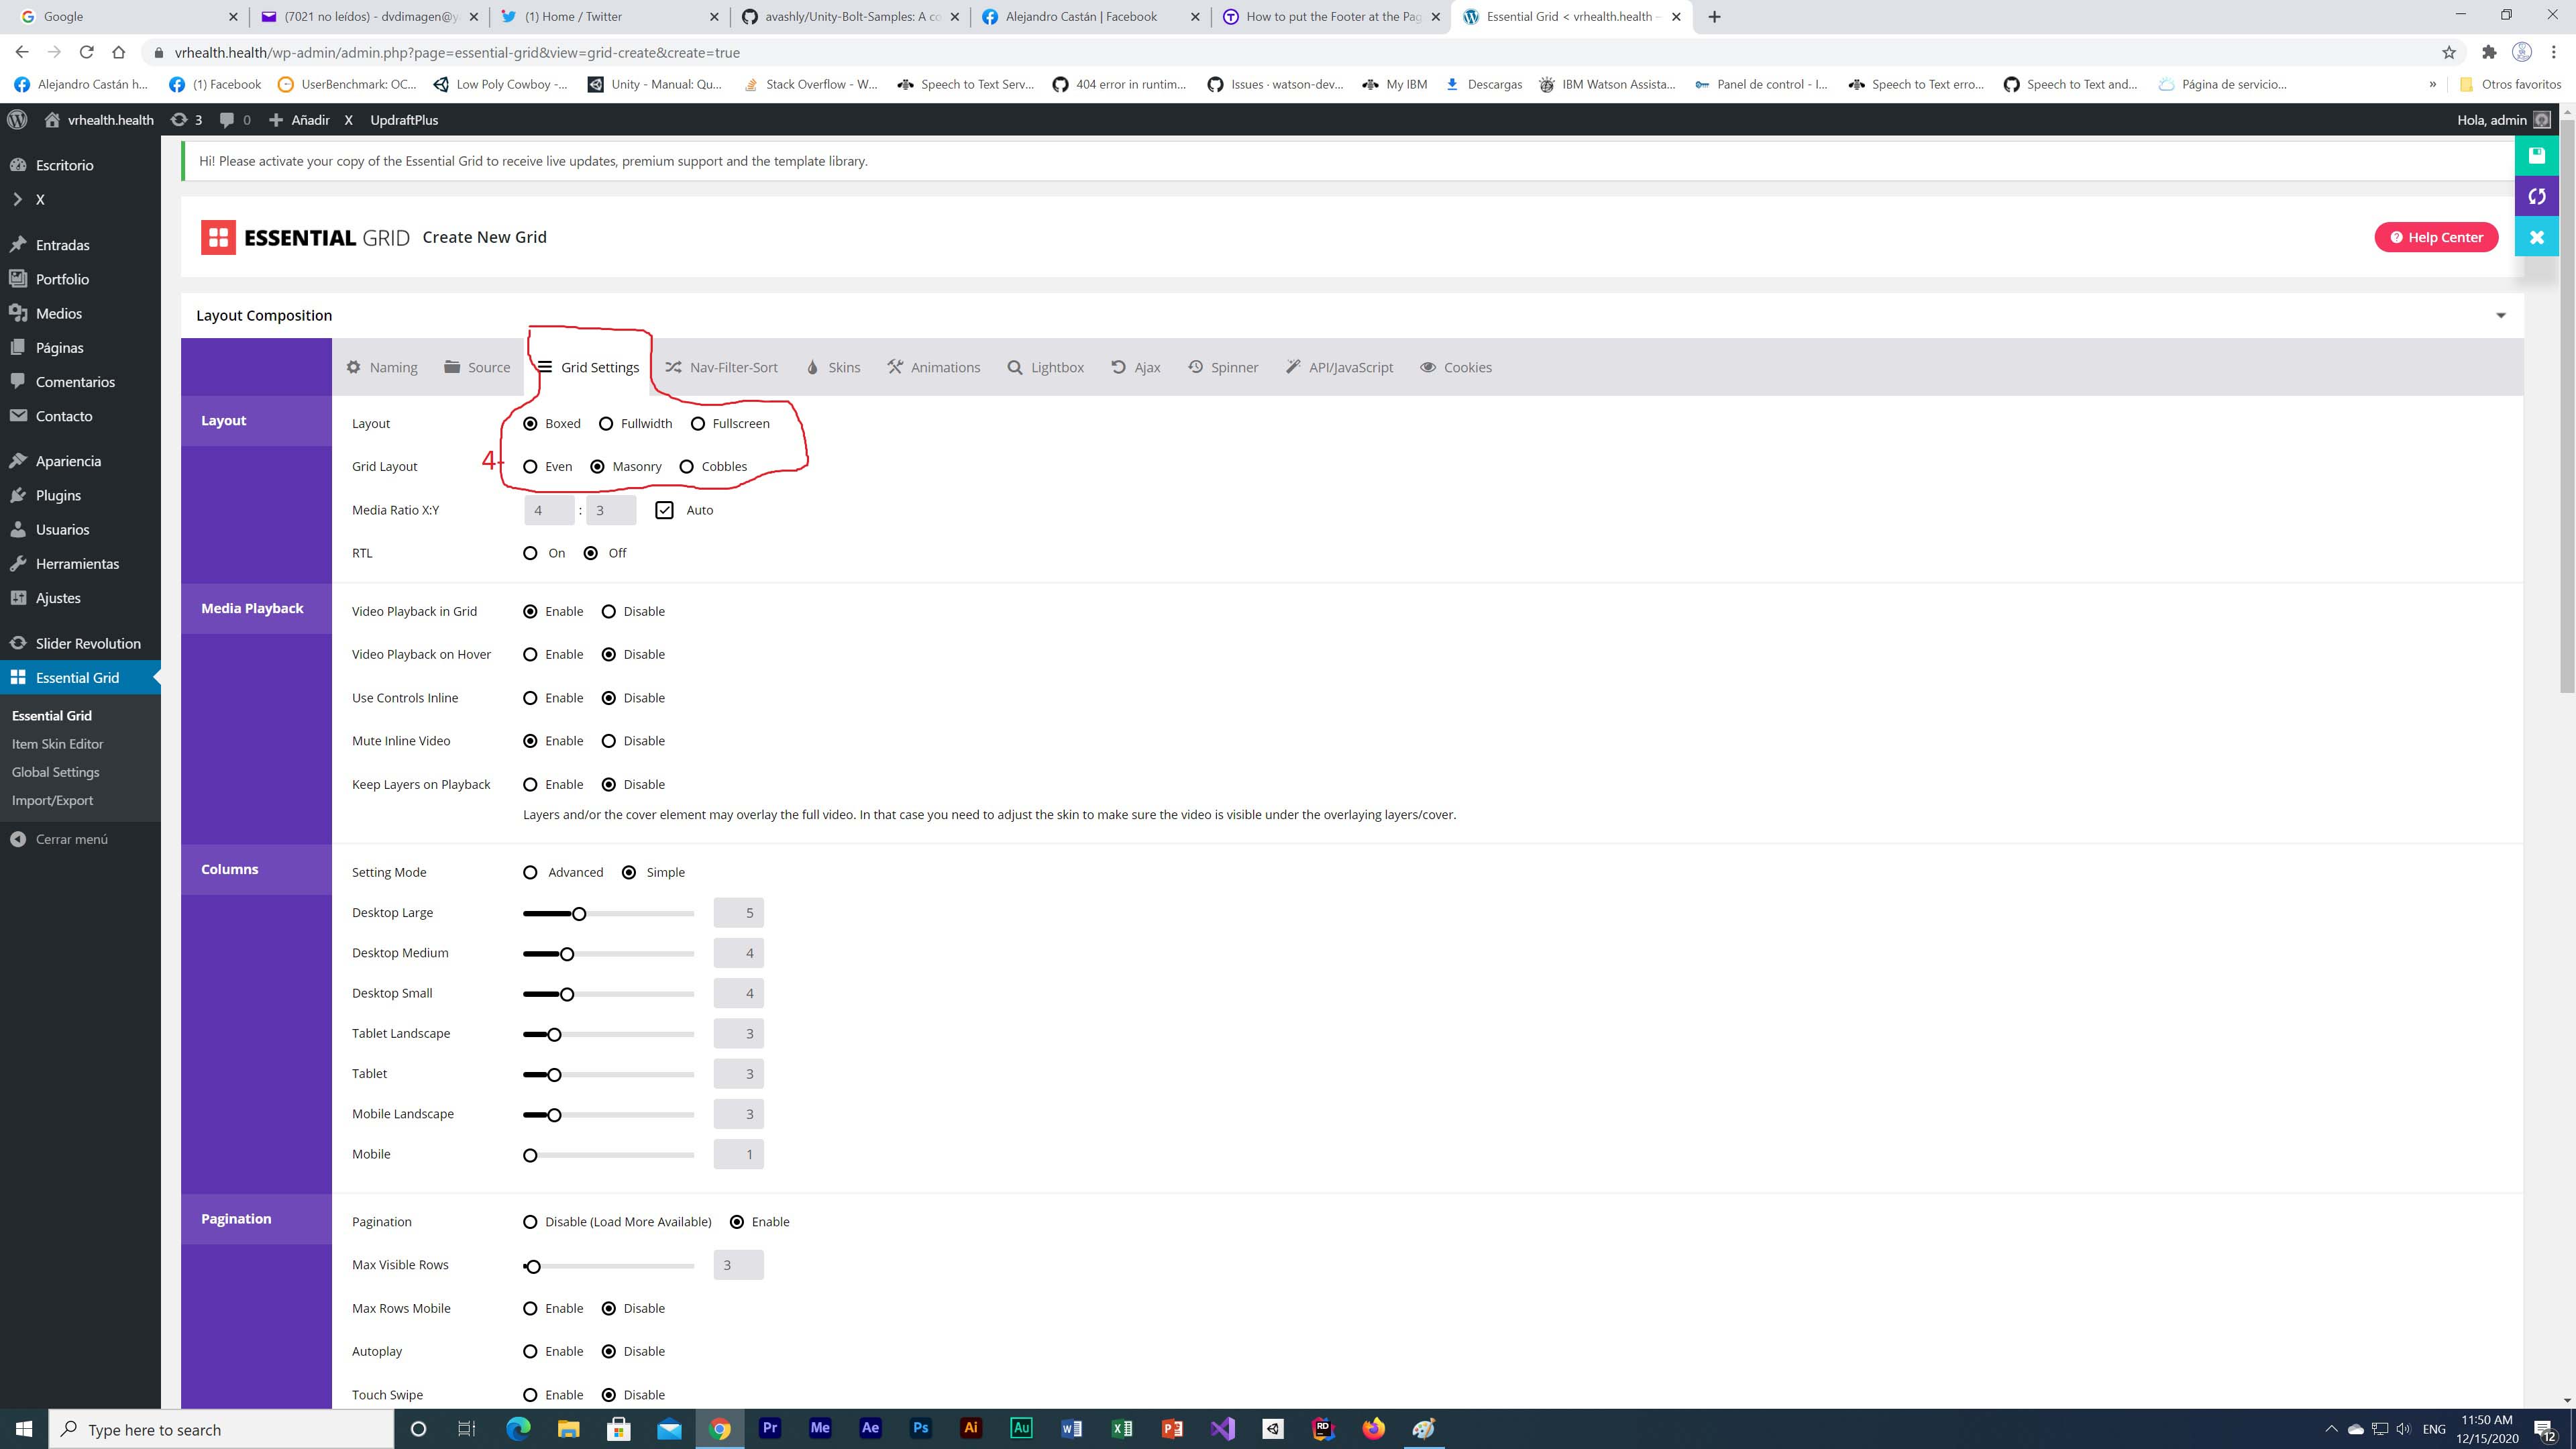Open the Hola, admin account menu
The height and width of the screenshot is (1449, 2576).
(x=2504, y=120)
